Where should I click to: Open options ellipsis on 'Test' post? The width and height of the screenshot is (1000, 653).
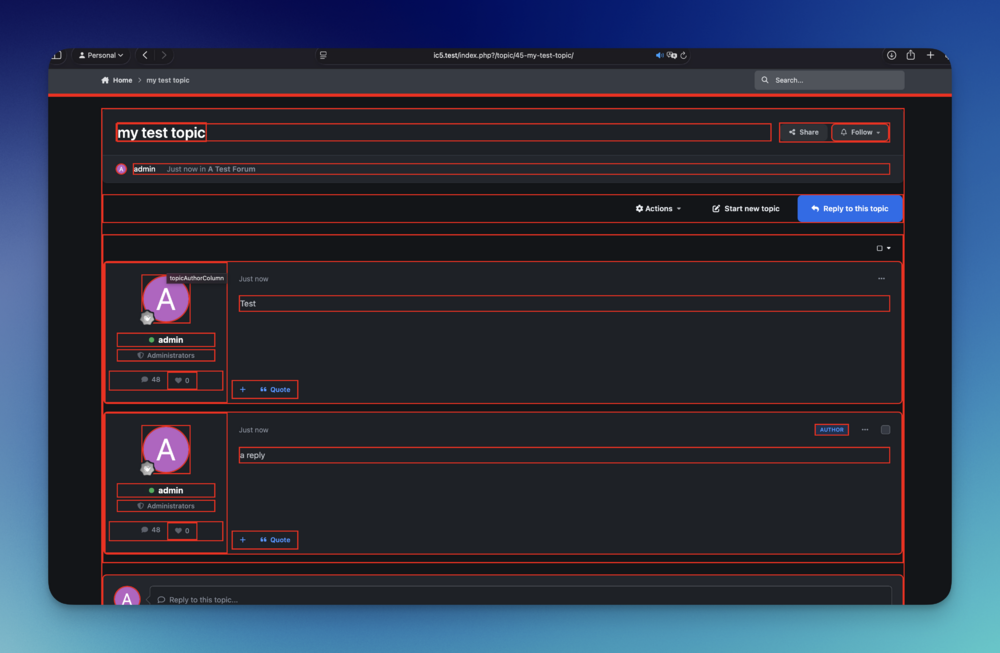[881, 279]
